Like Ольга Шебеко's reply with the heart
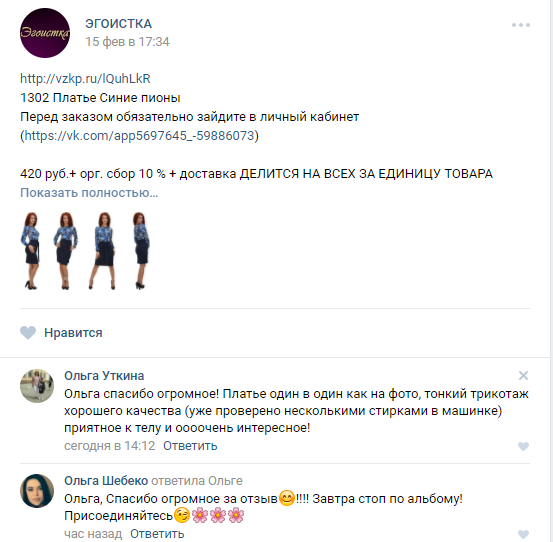Viewport: 553px width, 542px height. tap(523, 534)
